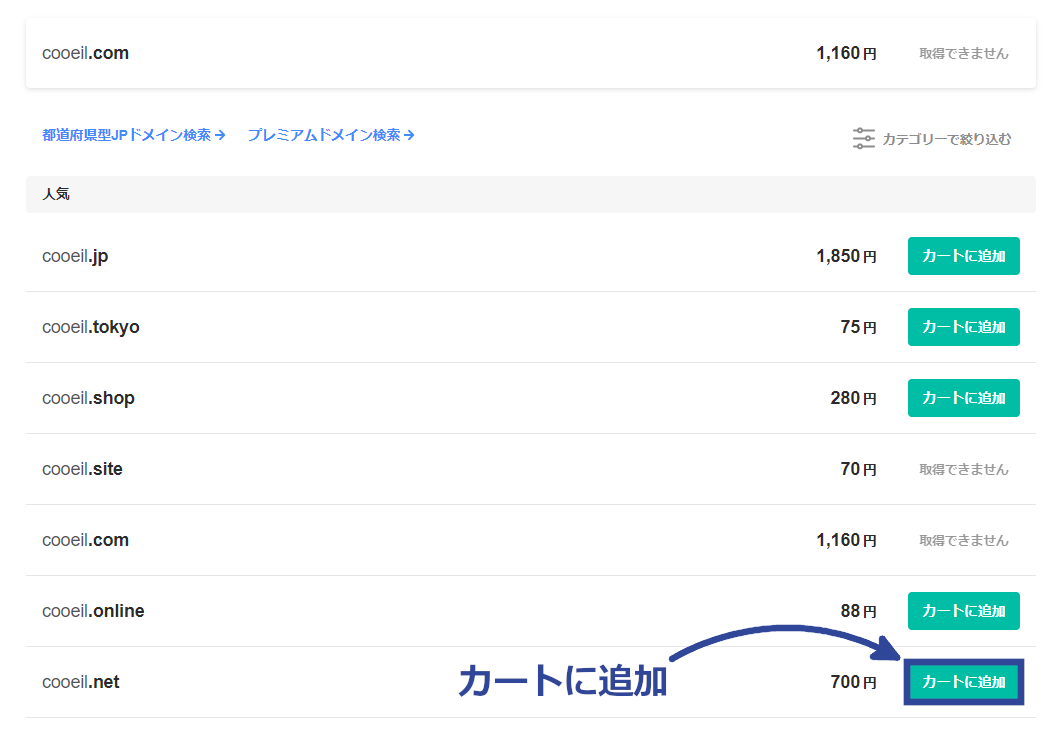Select the cooeil.net domain name
Image resolution: width=1062 pixels, height=732 pixels.
[81, 682]
